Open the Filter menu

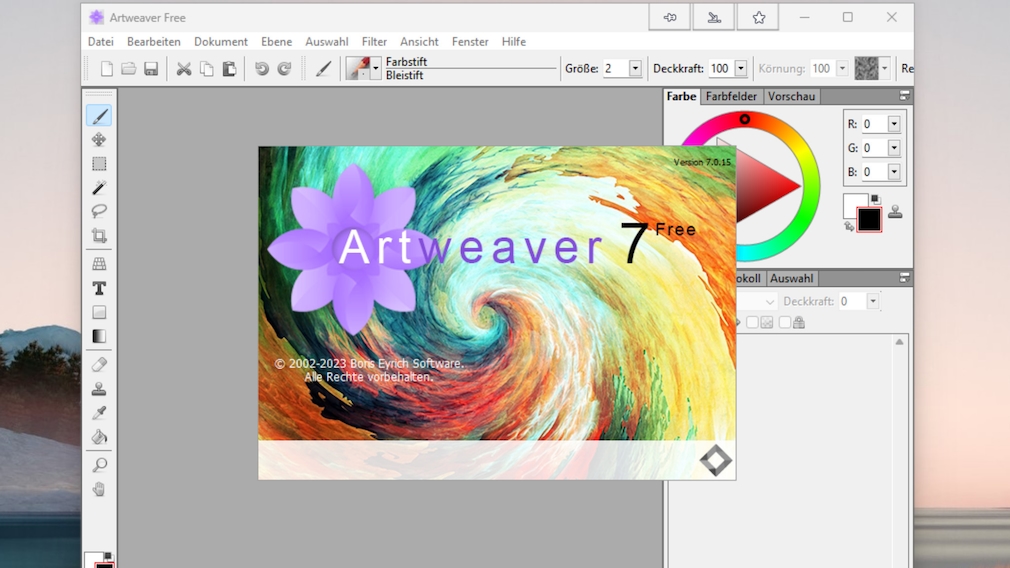tap(374, 42)
